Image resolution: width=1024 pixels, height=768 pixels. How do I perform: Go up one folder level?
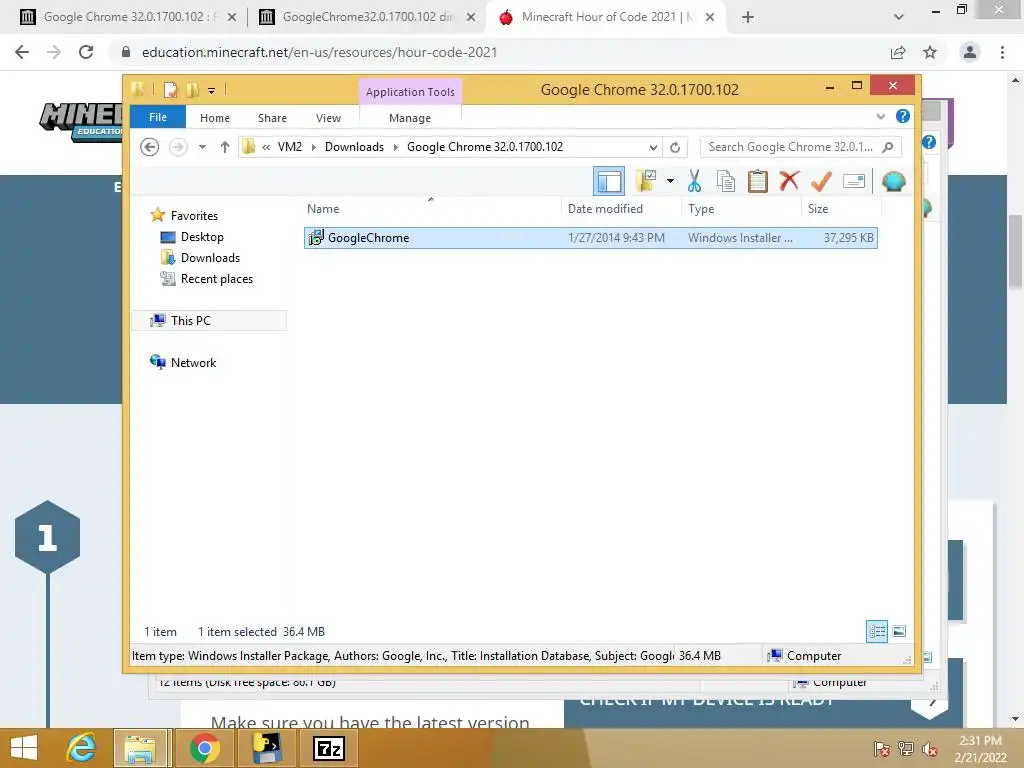[225, 147]
